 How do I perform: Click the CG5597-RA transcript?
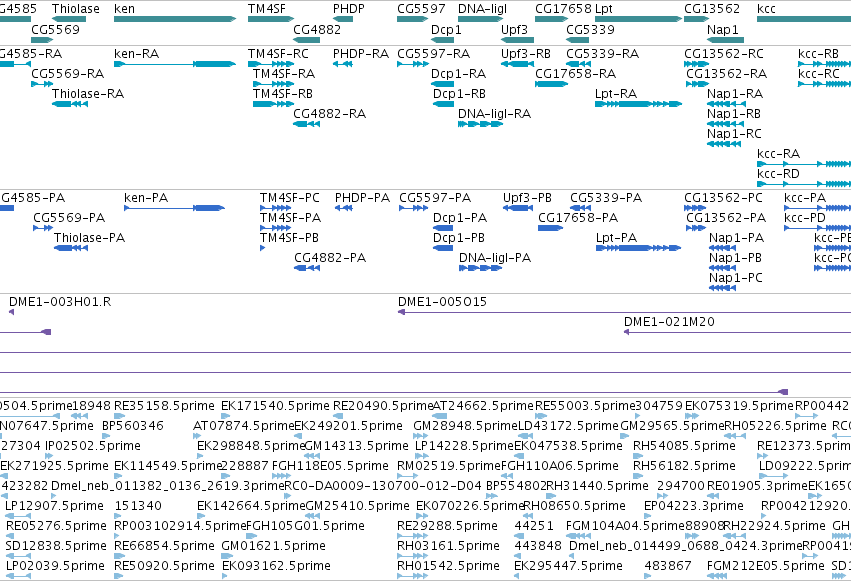pyautogui.click(x=413, y=64)
